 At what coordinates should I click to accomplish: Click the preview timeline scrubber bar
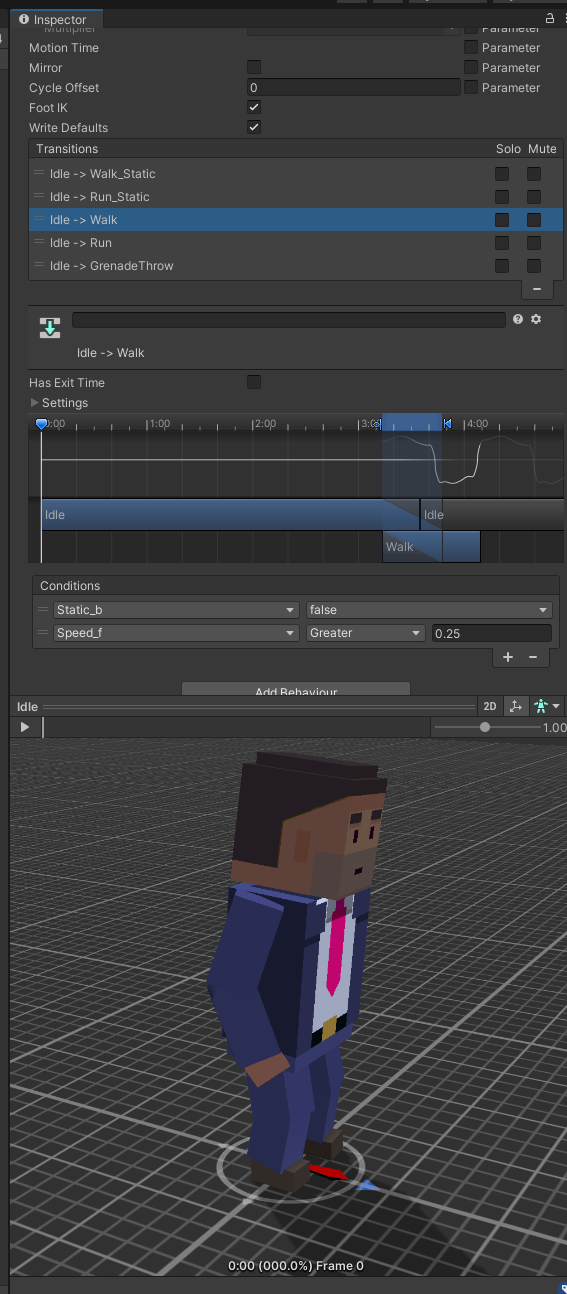coord(235,727)
